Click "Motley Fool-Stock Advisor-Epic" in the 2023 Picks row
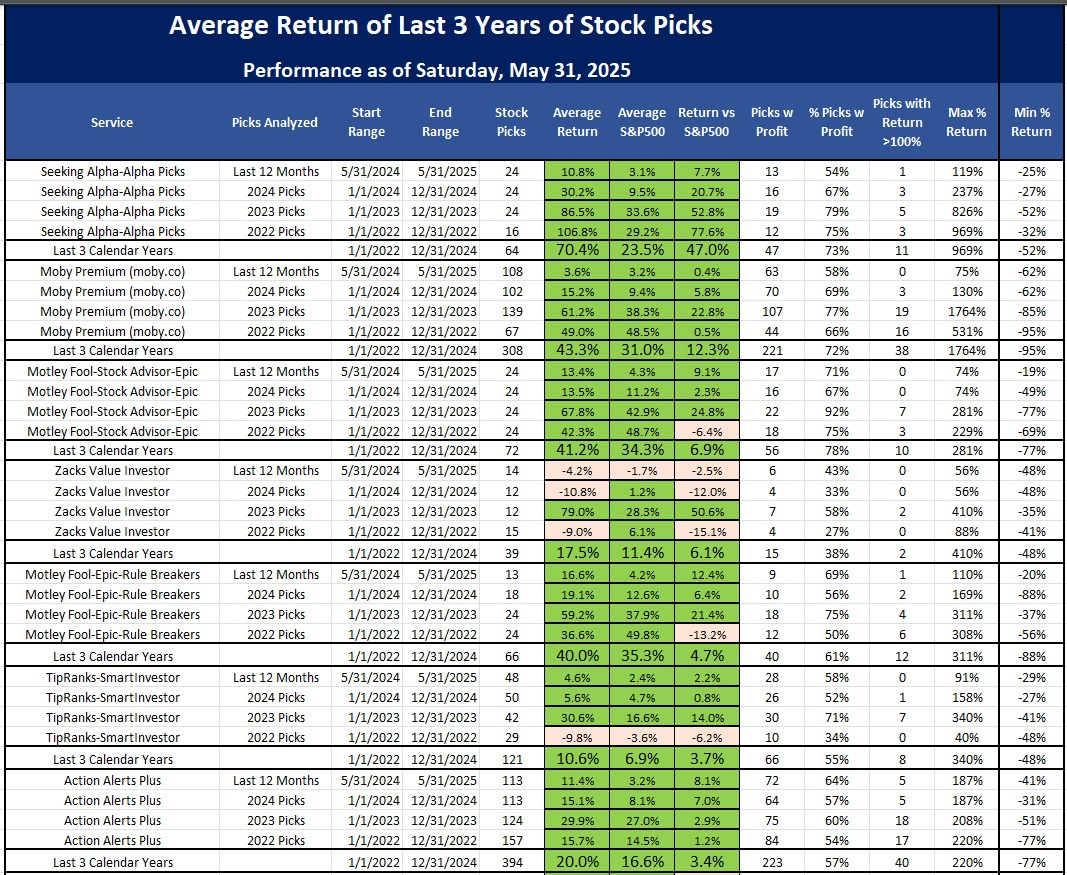Image resolution: width=1067 pixels, height=875 pixels. click(x=112, y=412)
